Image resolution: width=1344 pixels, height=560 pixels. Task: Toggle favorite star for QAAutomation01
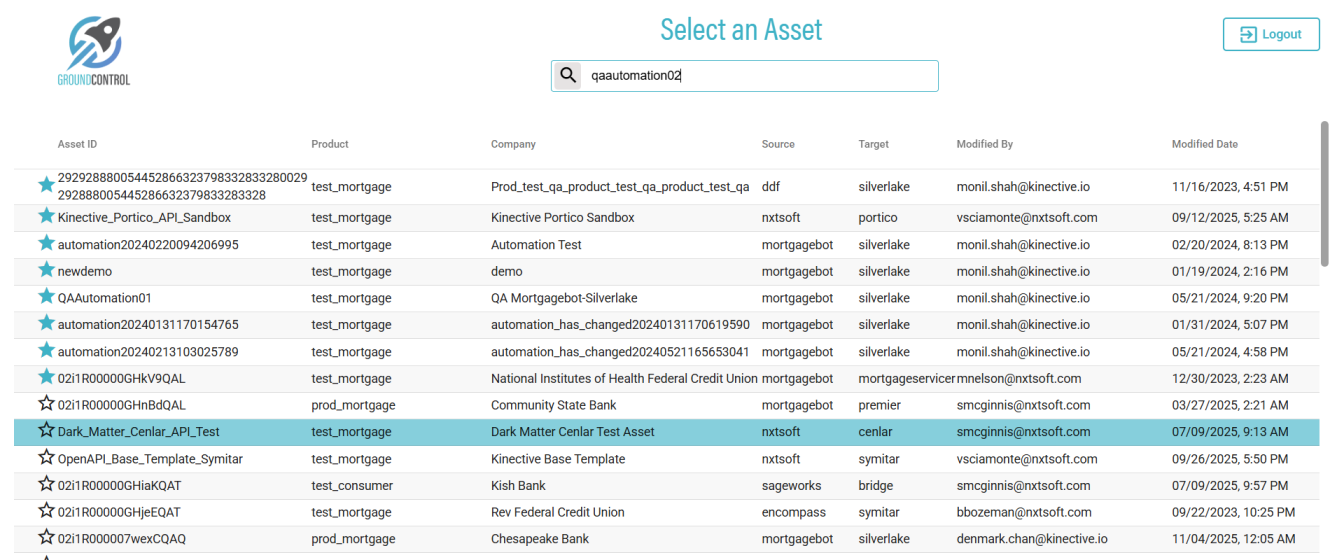(x=46, y=297)
